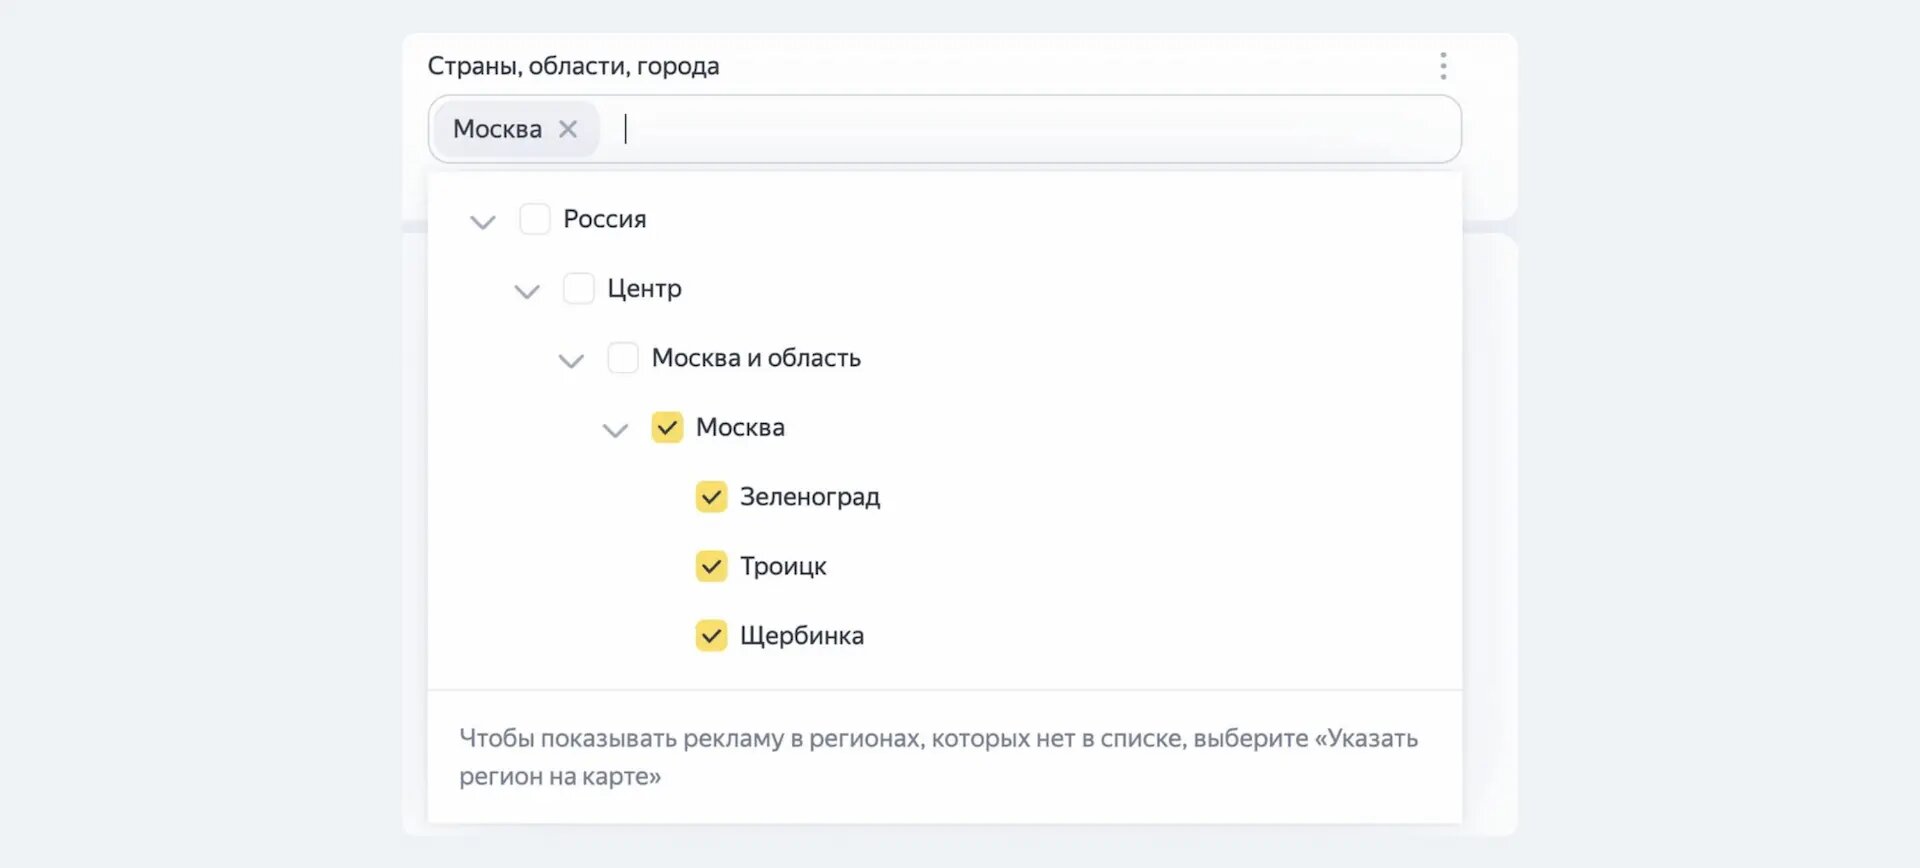The width and height of the screenshot is (1920, 868).
Task: Select the Щербинка label in the list
Action: pyautogui.click(x=801, y=636)
